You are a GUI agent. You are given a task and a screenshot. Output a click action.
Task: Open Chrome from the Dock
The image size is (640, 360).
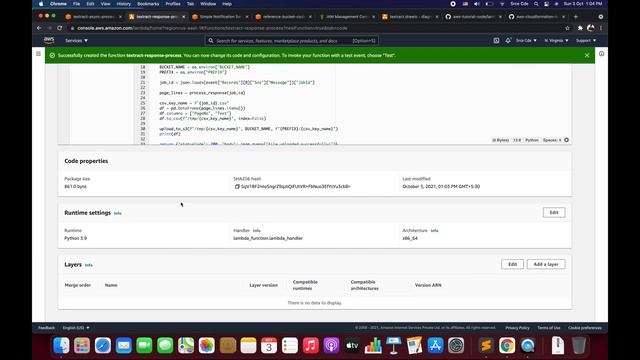[x=507, y=345]
